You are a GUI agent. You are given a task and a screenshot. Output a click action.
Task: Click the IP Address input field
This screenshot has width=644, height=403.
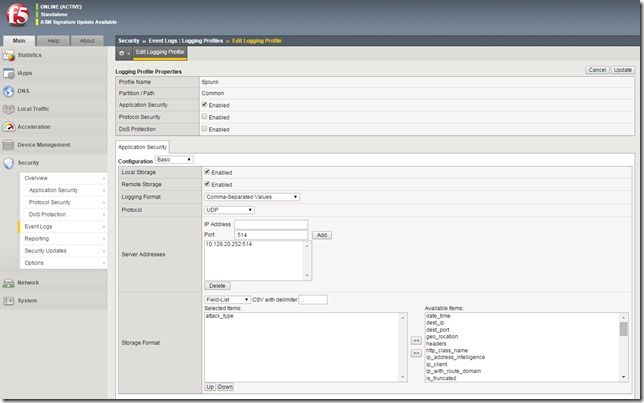[x=270, y=224]
